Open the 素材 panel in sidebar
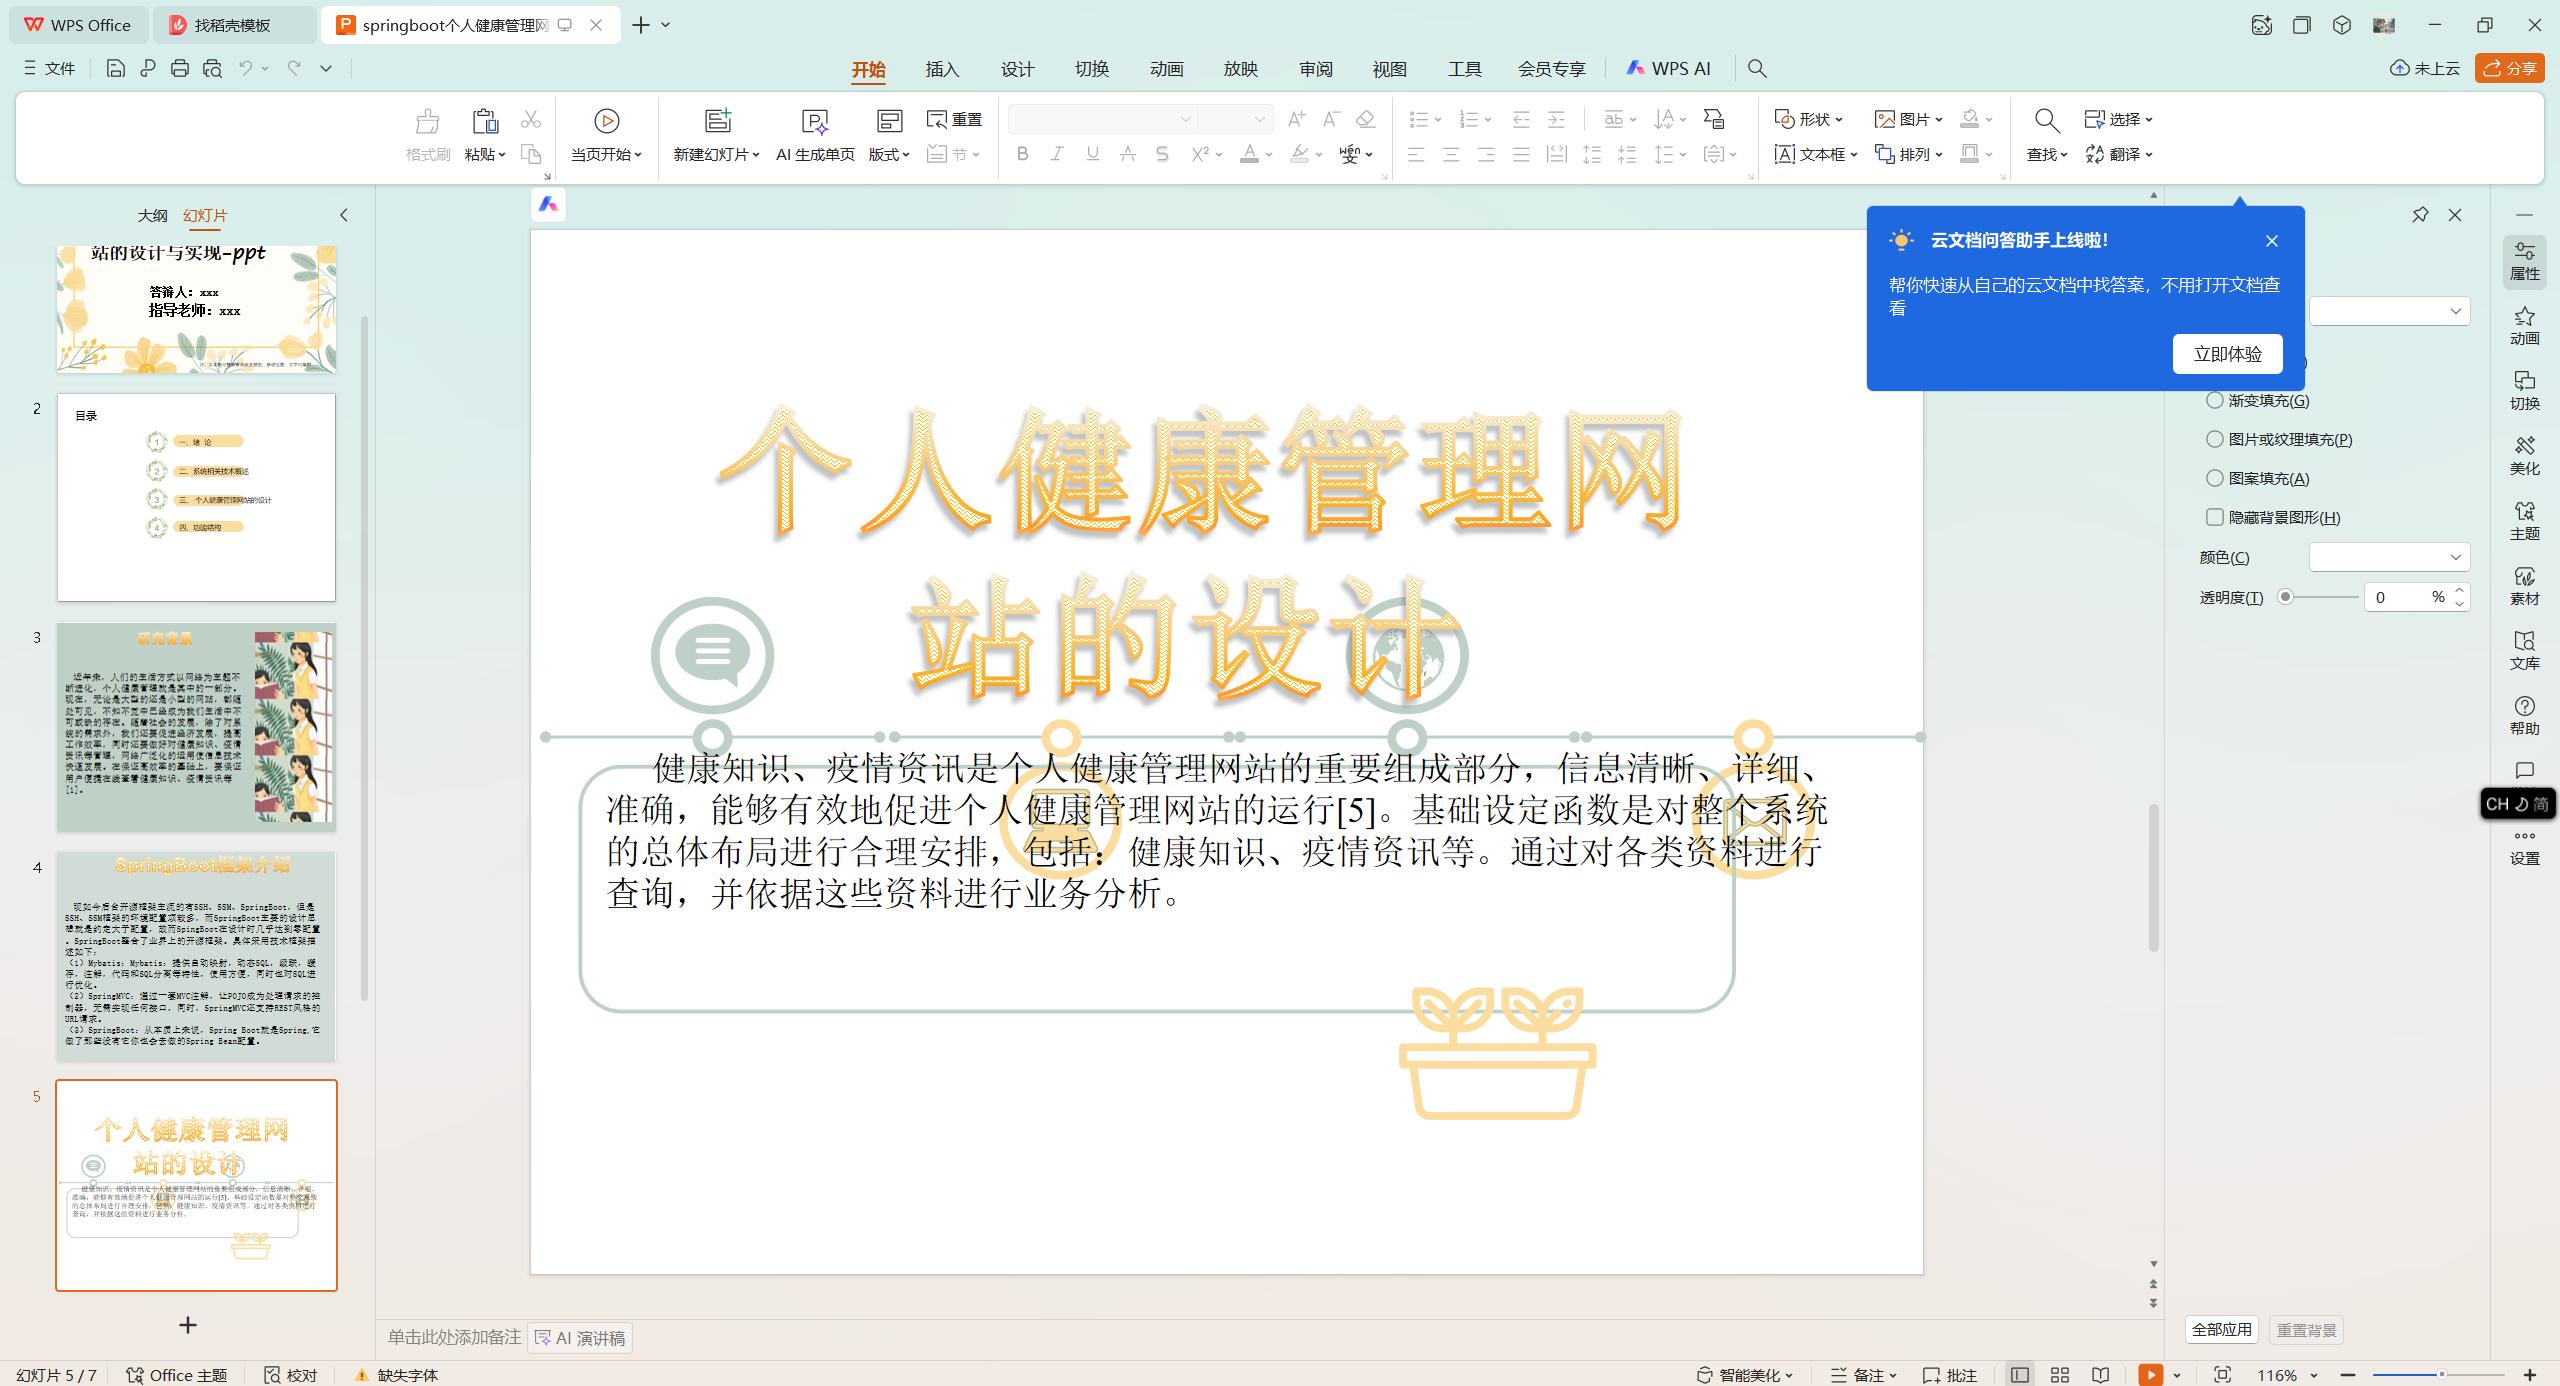Image resolution: width=2560 pixels, height=1386 pixels. pyautogui.click(x=2524, y=585)
